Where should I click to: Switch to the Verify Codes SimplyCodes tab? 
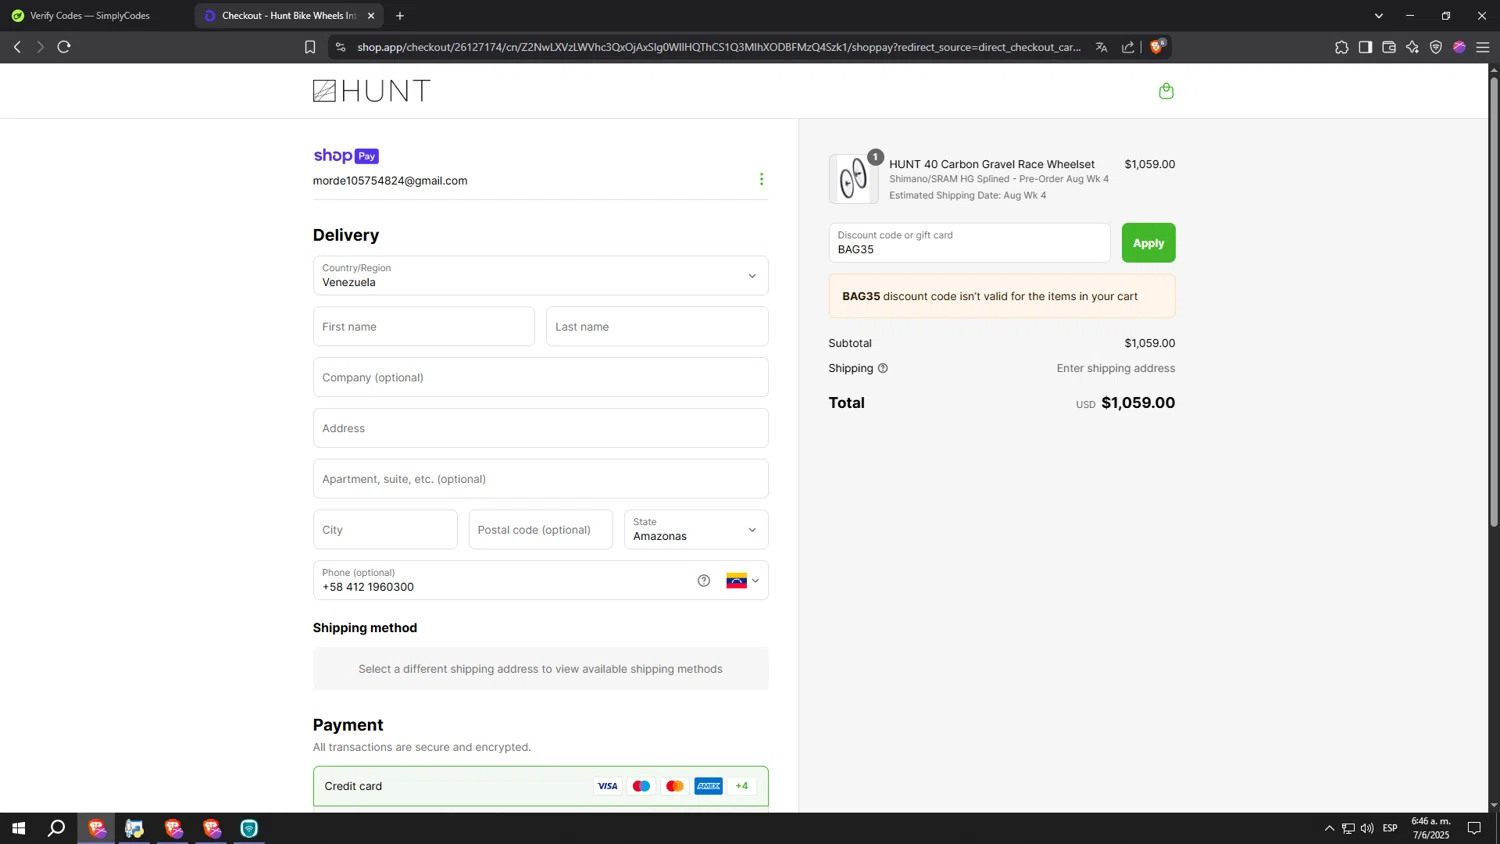96,16
